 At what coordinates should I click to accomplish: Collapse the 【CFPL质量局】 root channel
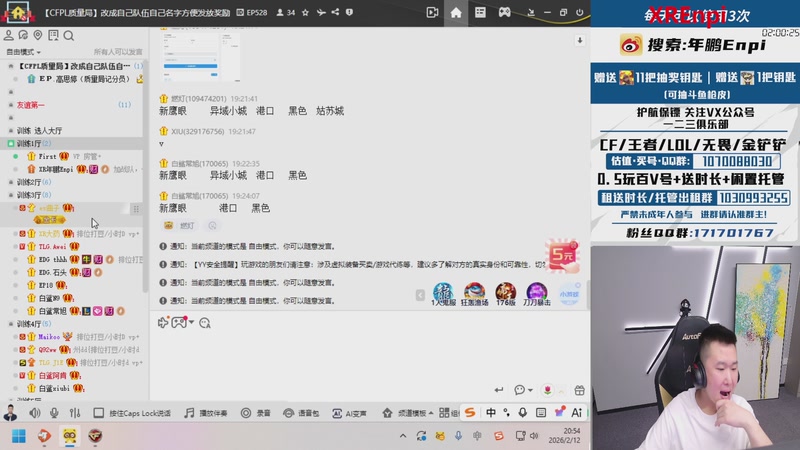coord(11,66)
